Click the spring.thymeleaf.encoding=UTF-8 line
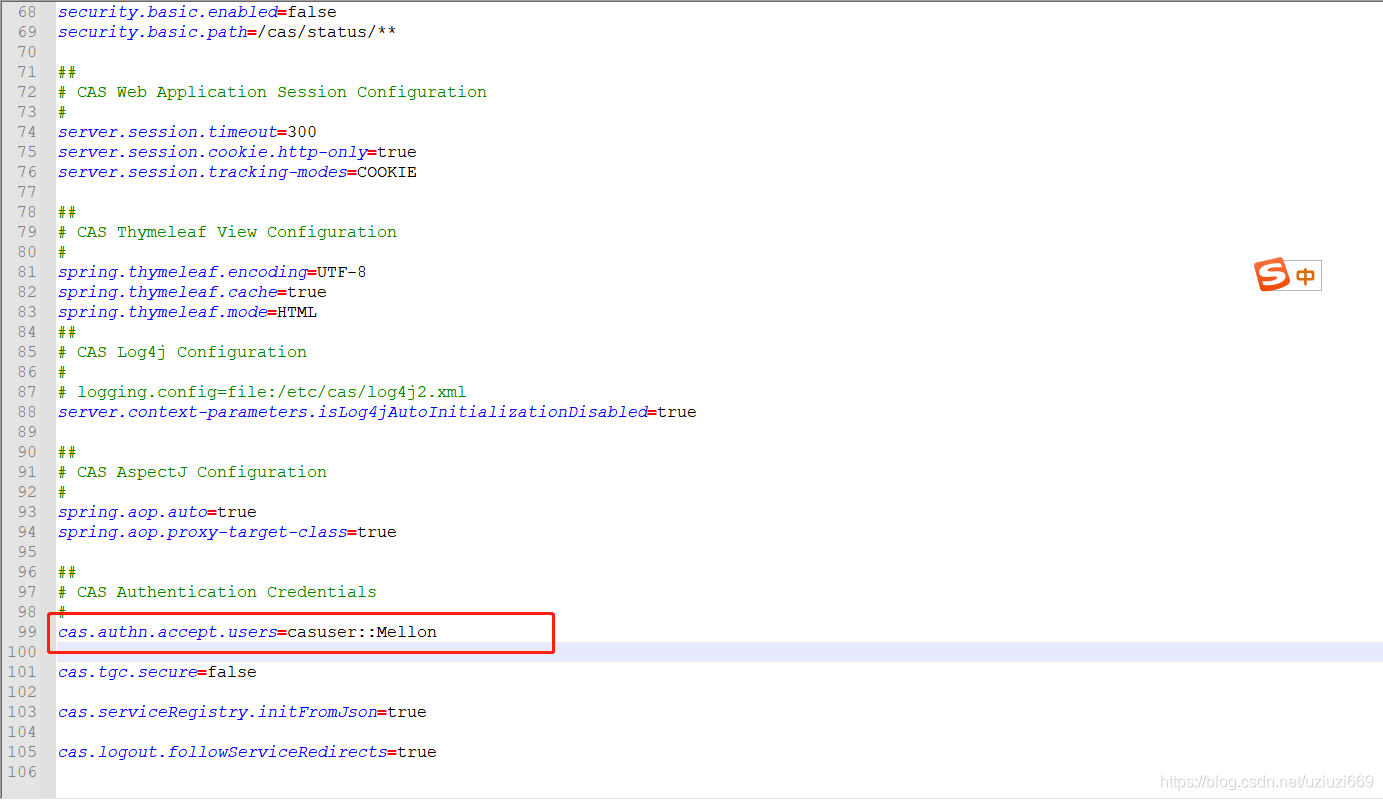This screenshot has height=800, width=1383. click(212, 272)
